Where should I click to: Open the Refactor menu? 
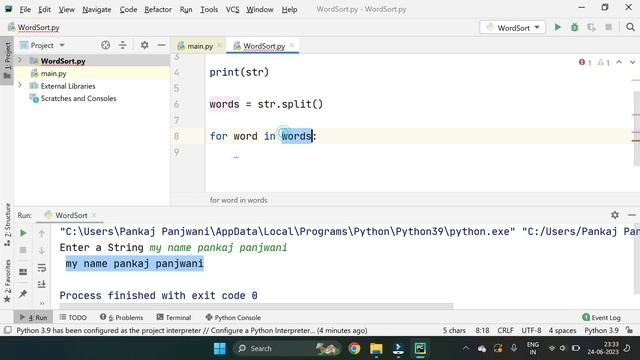tap(158, 9)
